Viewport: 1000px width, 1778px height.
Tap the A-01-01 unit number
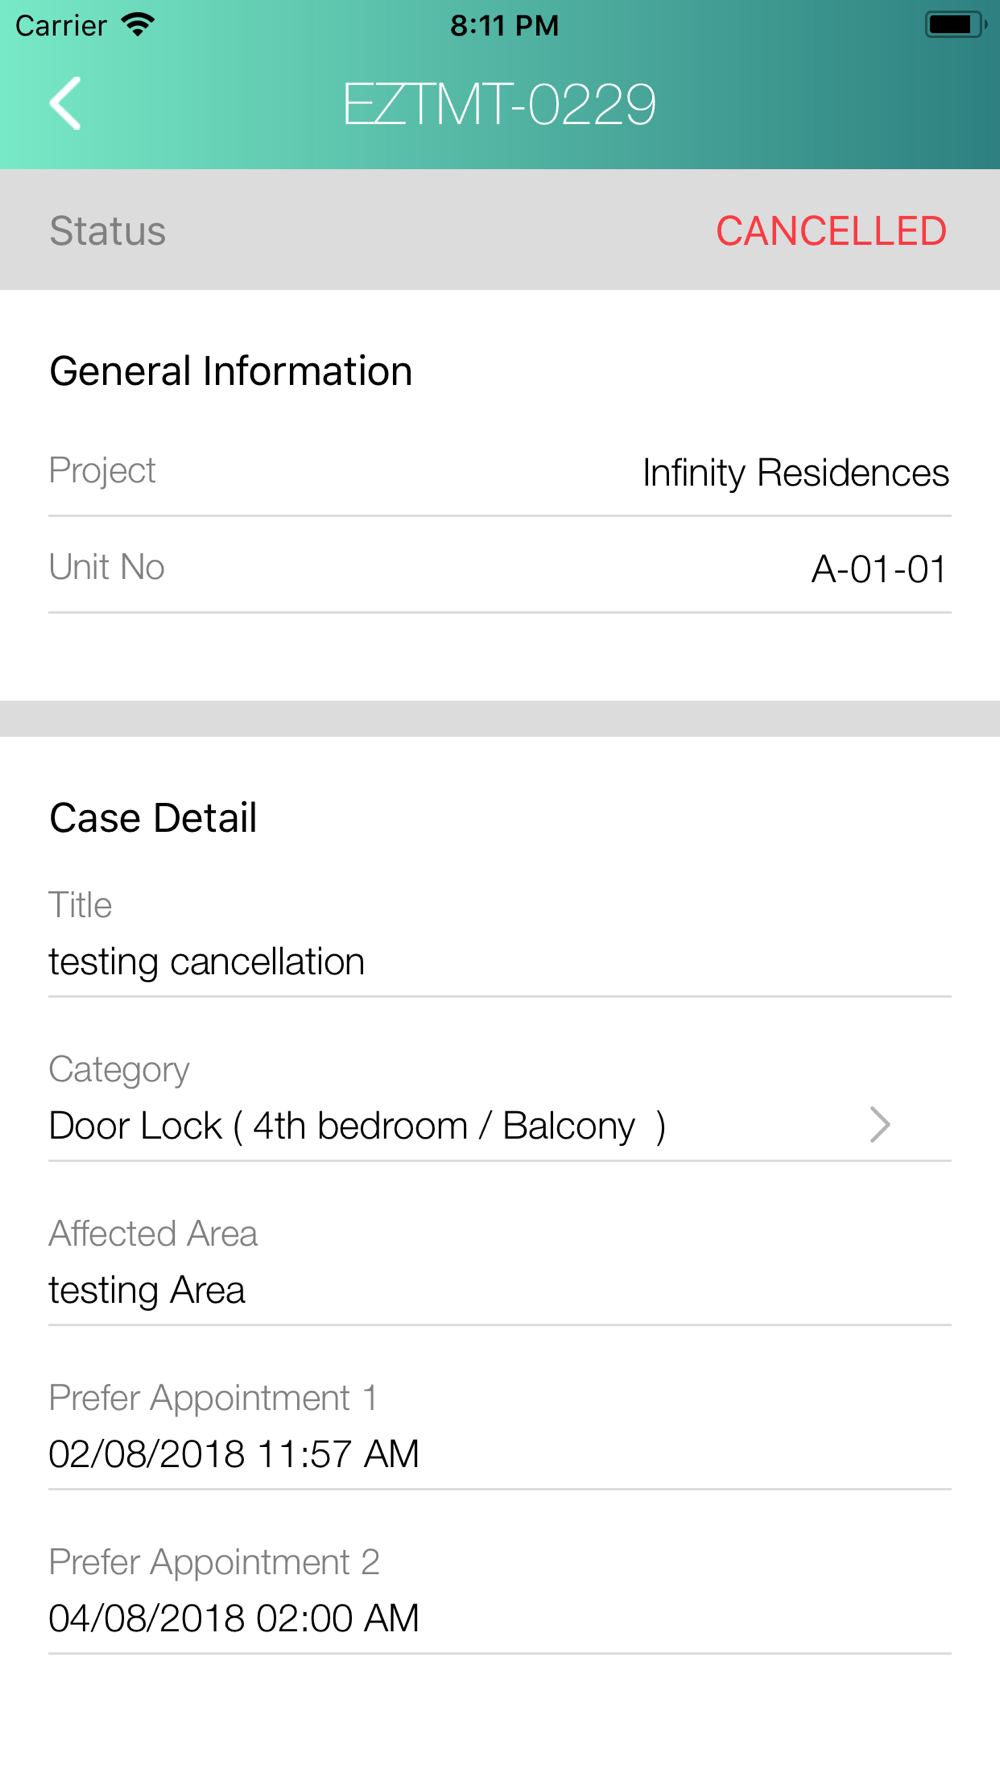(879, 569)
